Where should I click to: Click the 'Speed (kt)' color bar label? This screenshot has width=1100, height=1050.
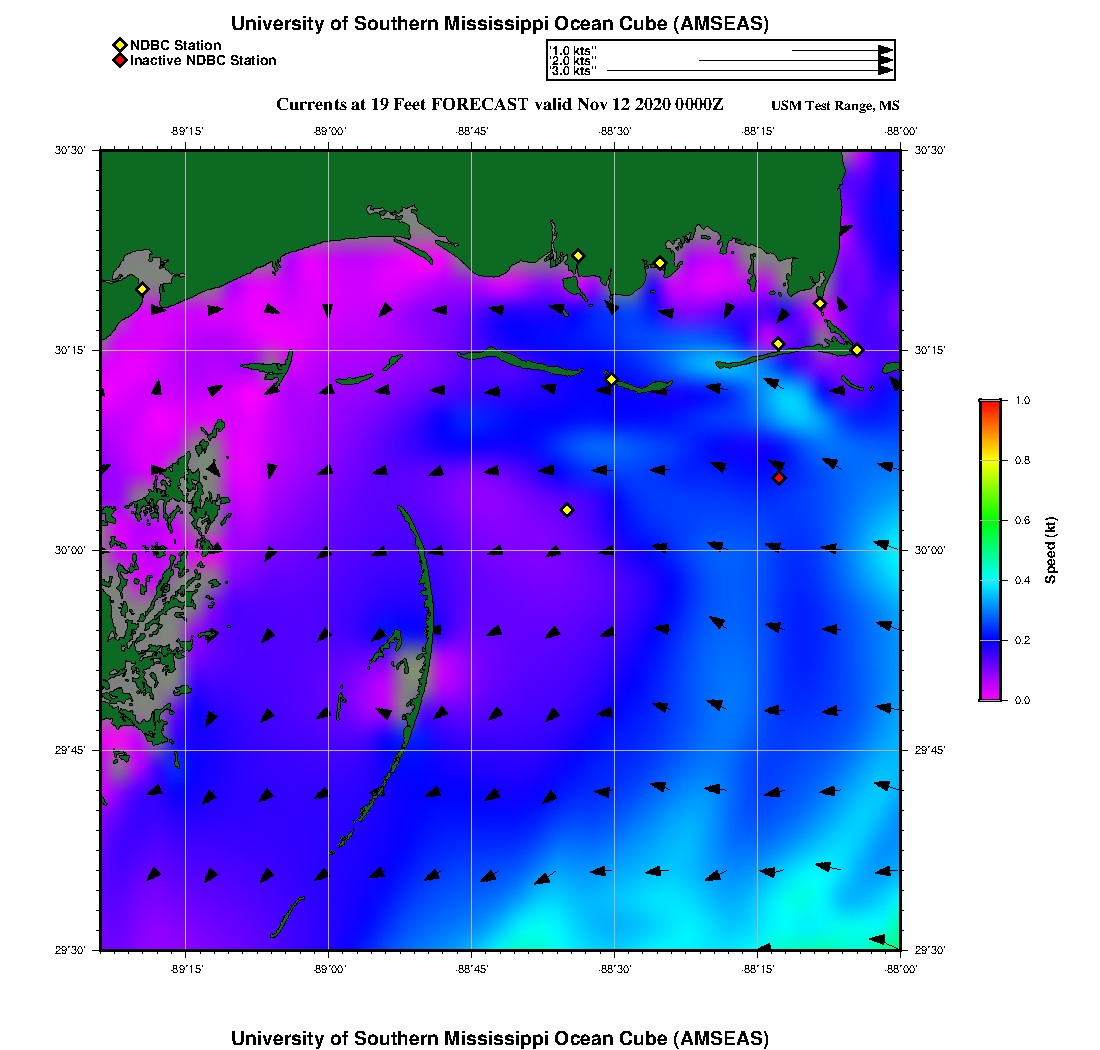coord(1051,550)
